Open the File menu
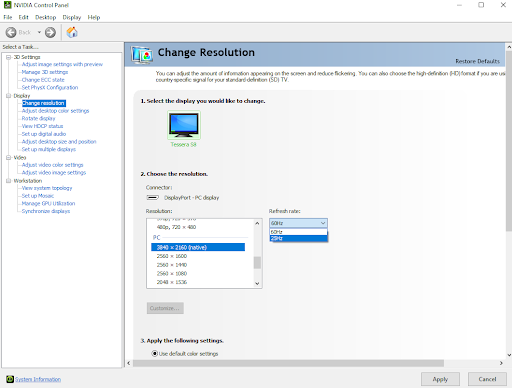 tap(8, 17)
